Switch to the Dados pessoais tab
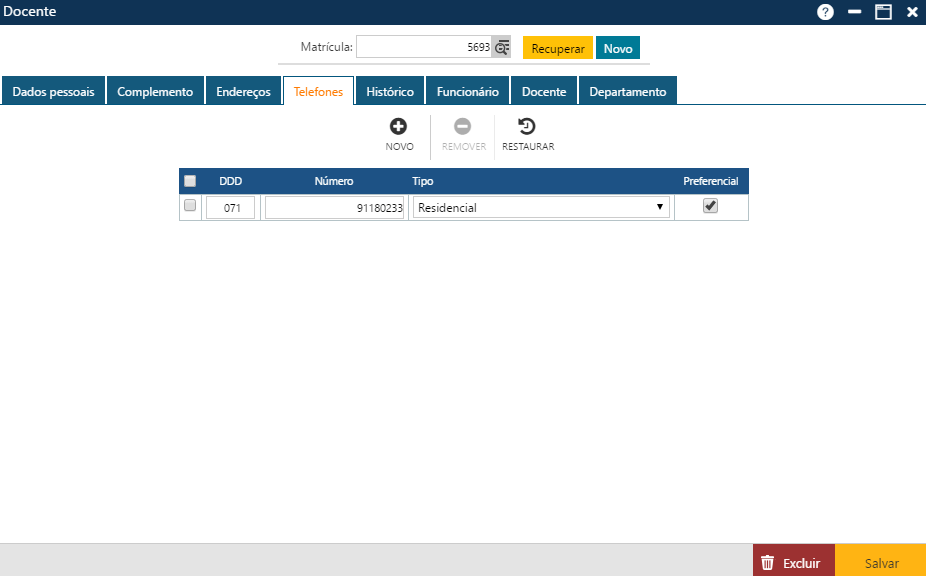 point(53,92)
